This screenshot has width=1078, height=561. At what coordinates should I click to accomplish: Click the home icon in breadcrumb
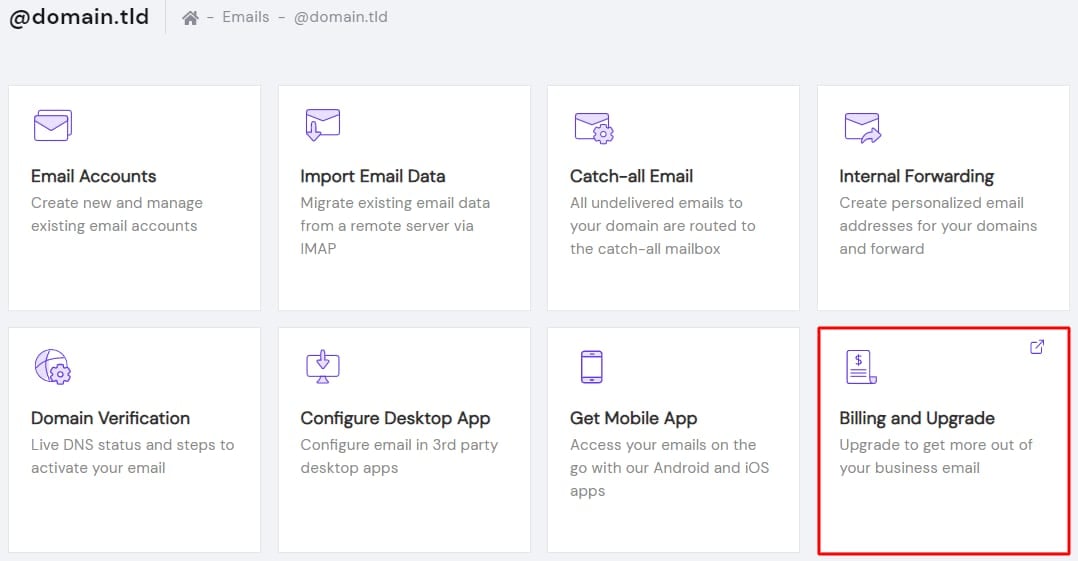tap(190, 18)
